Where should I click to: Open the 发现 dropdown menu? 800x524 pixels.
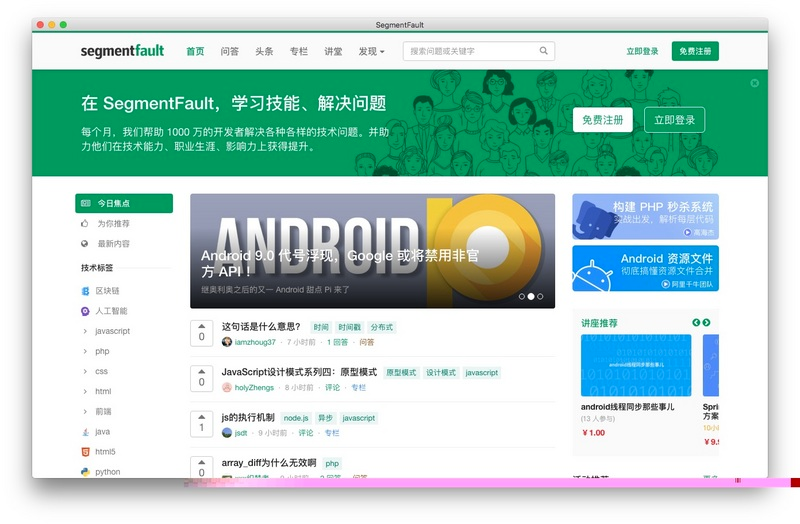(371, 51)
